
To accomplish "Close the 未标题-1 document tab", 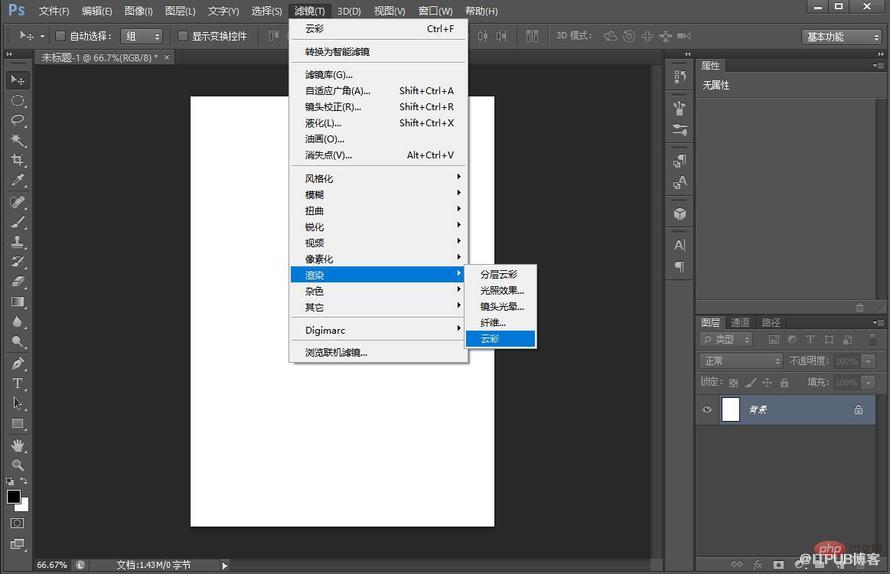I will tap(166, 57).
